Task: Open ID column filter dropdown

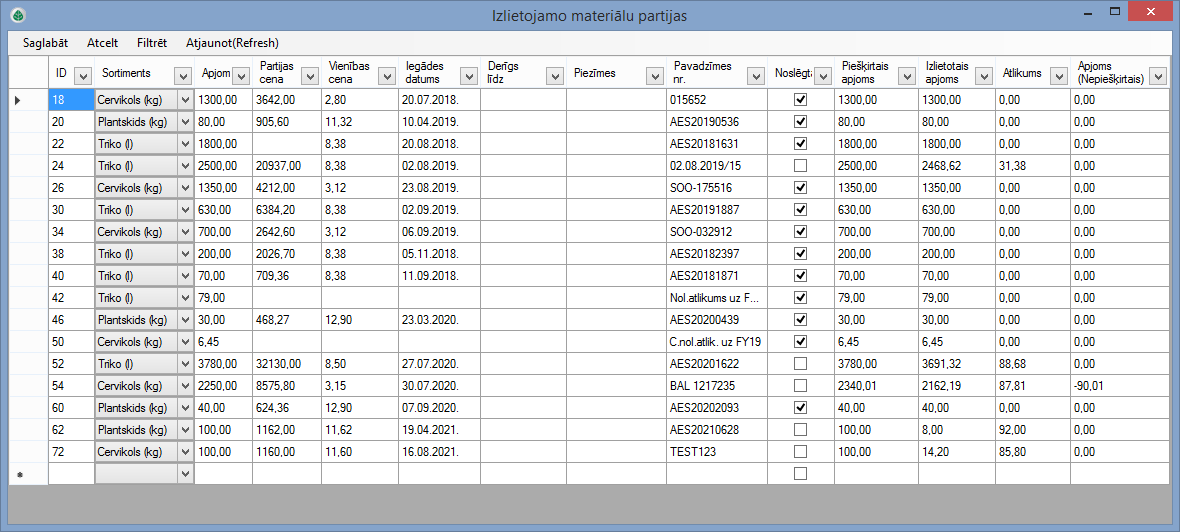Action: [83, 74]
